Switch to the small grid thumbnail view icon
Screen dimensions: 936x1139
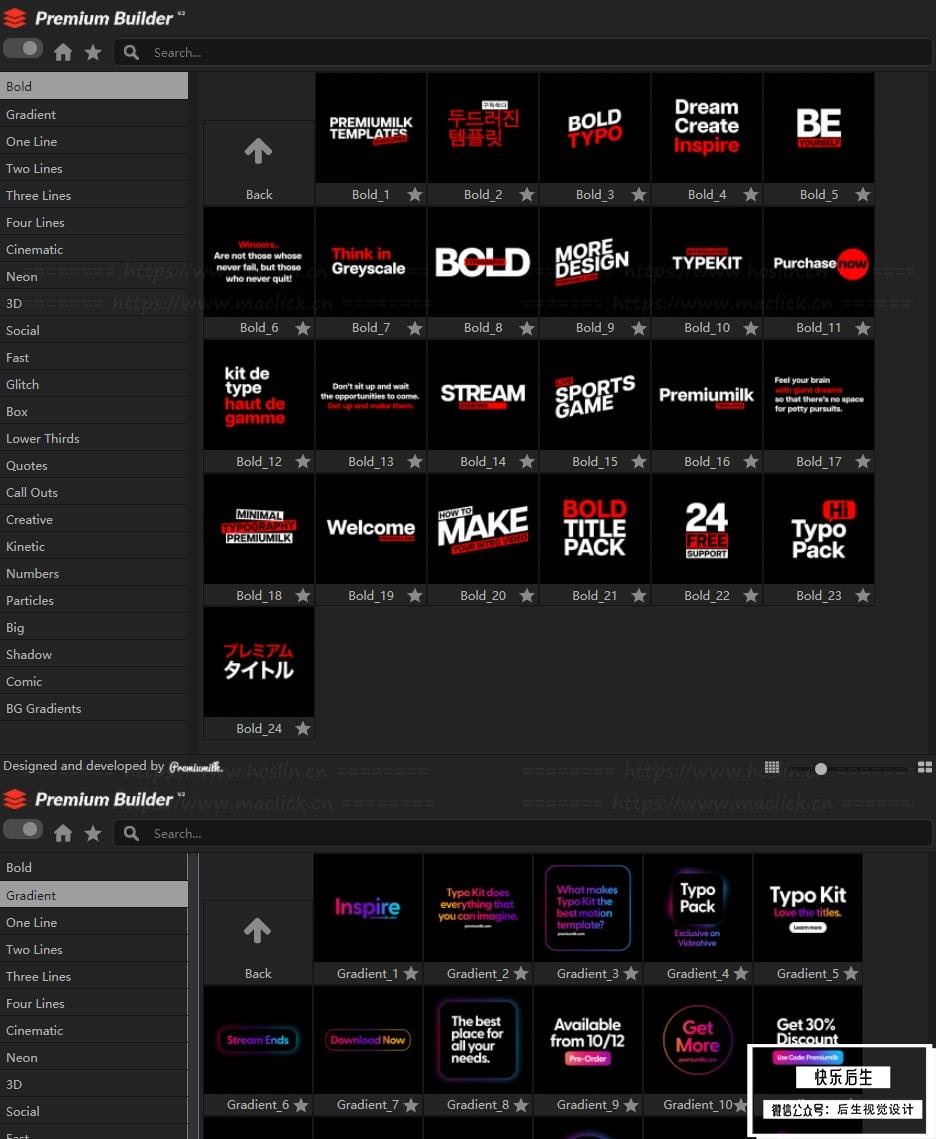tap(772, 767)
